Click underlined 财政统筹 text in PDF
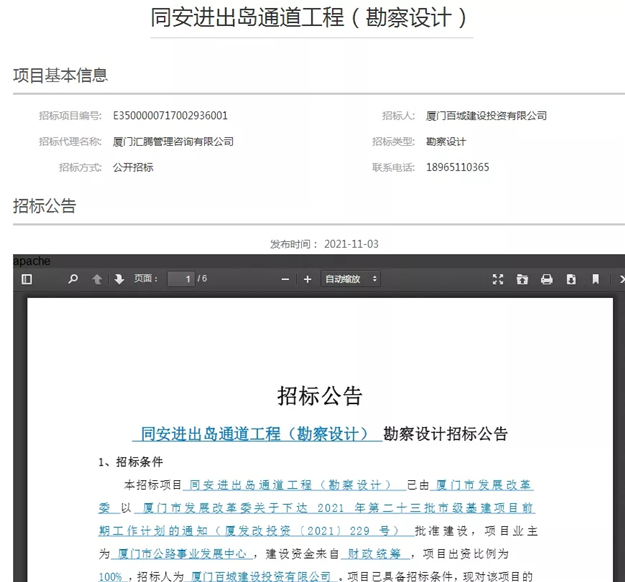The image size is (625, 582). coord(374,554)
